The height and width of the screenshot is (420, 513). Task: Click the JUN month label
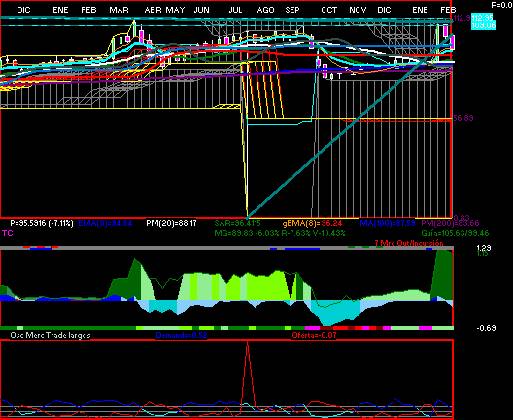click(202, 10)
